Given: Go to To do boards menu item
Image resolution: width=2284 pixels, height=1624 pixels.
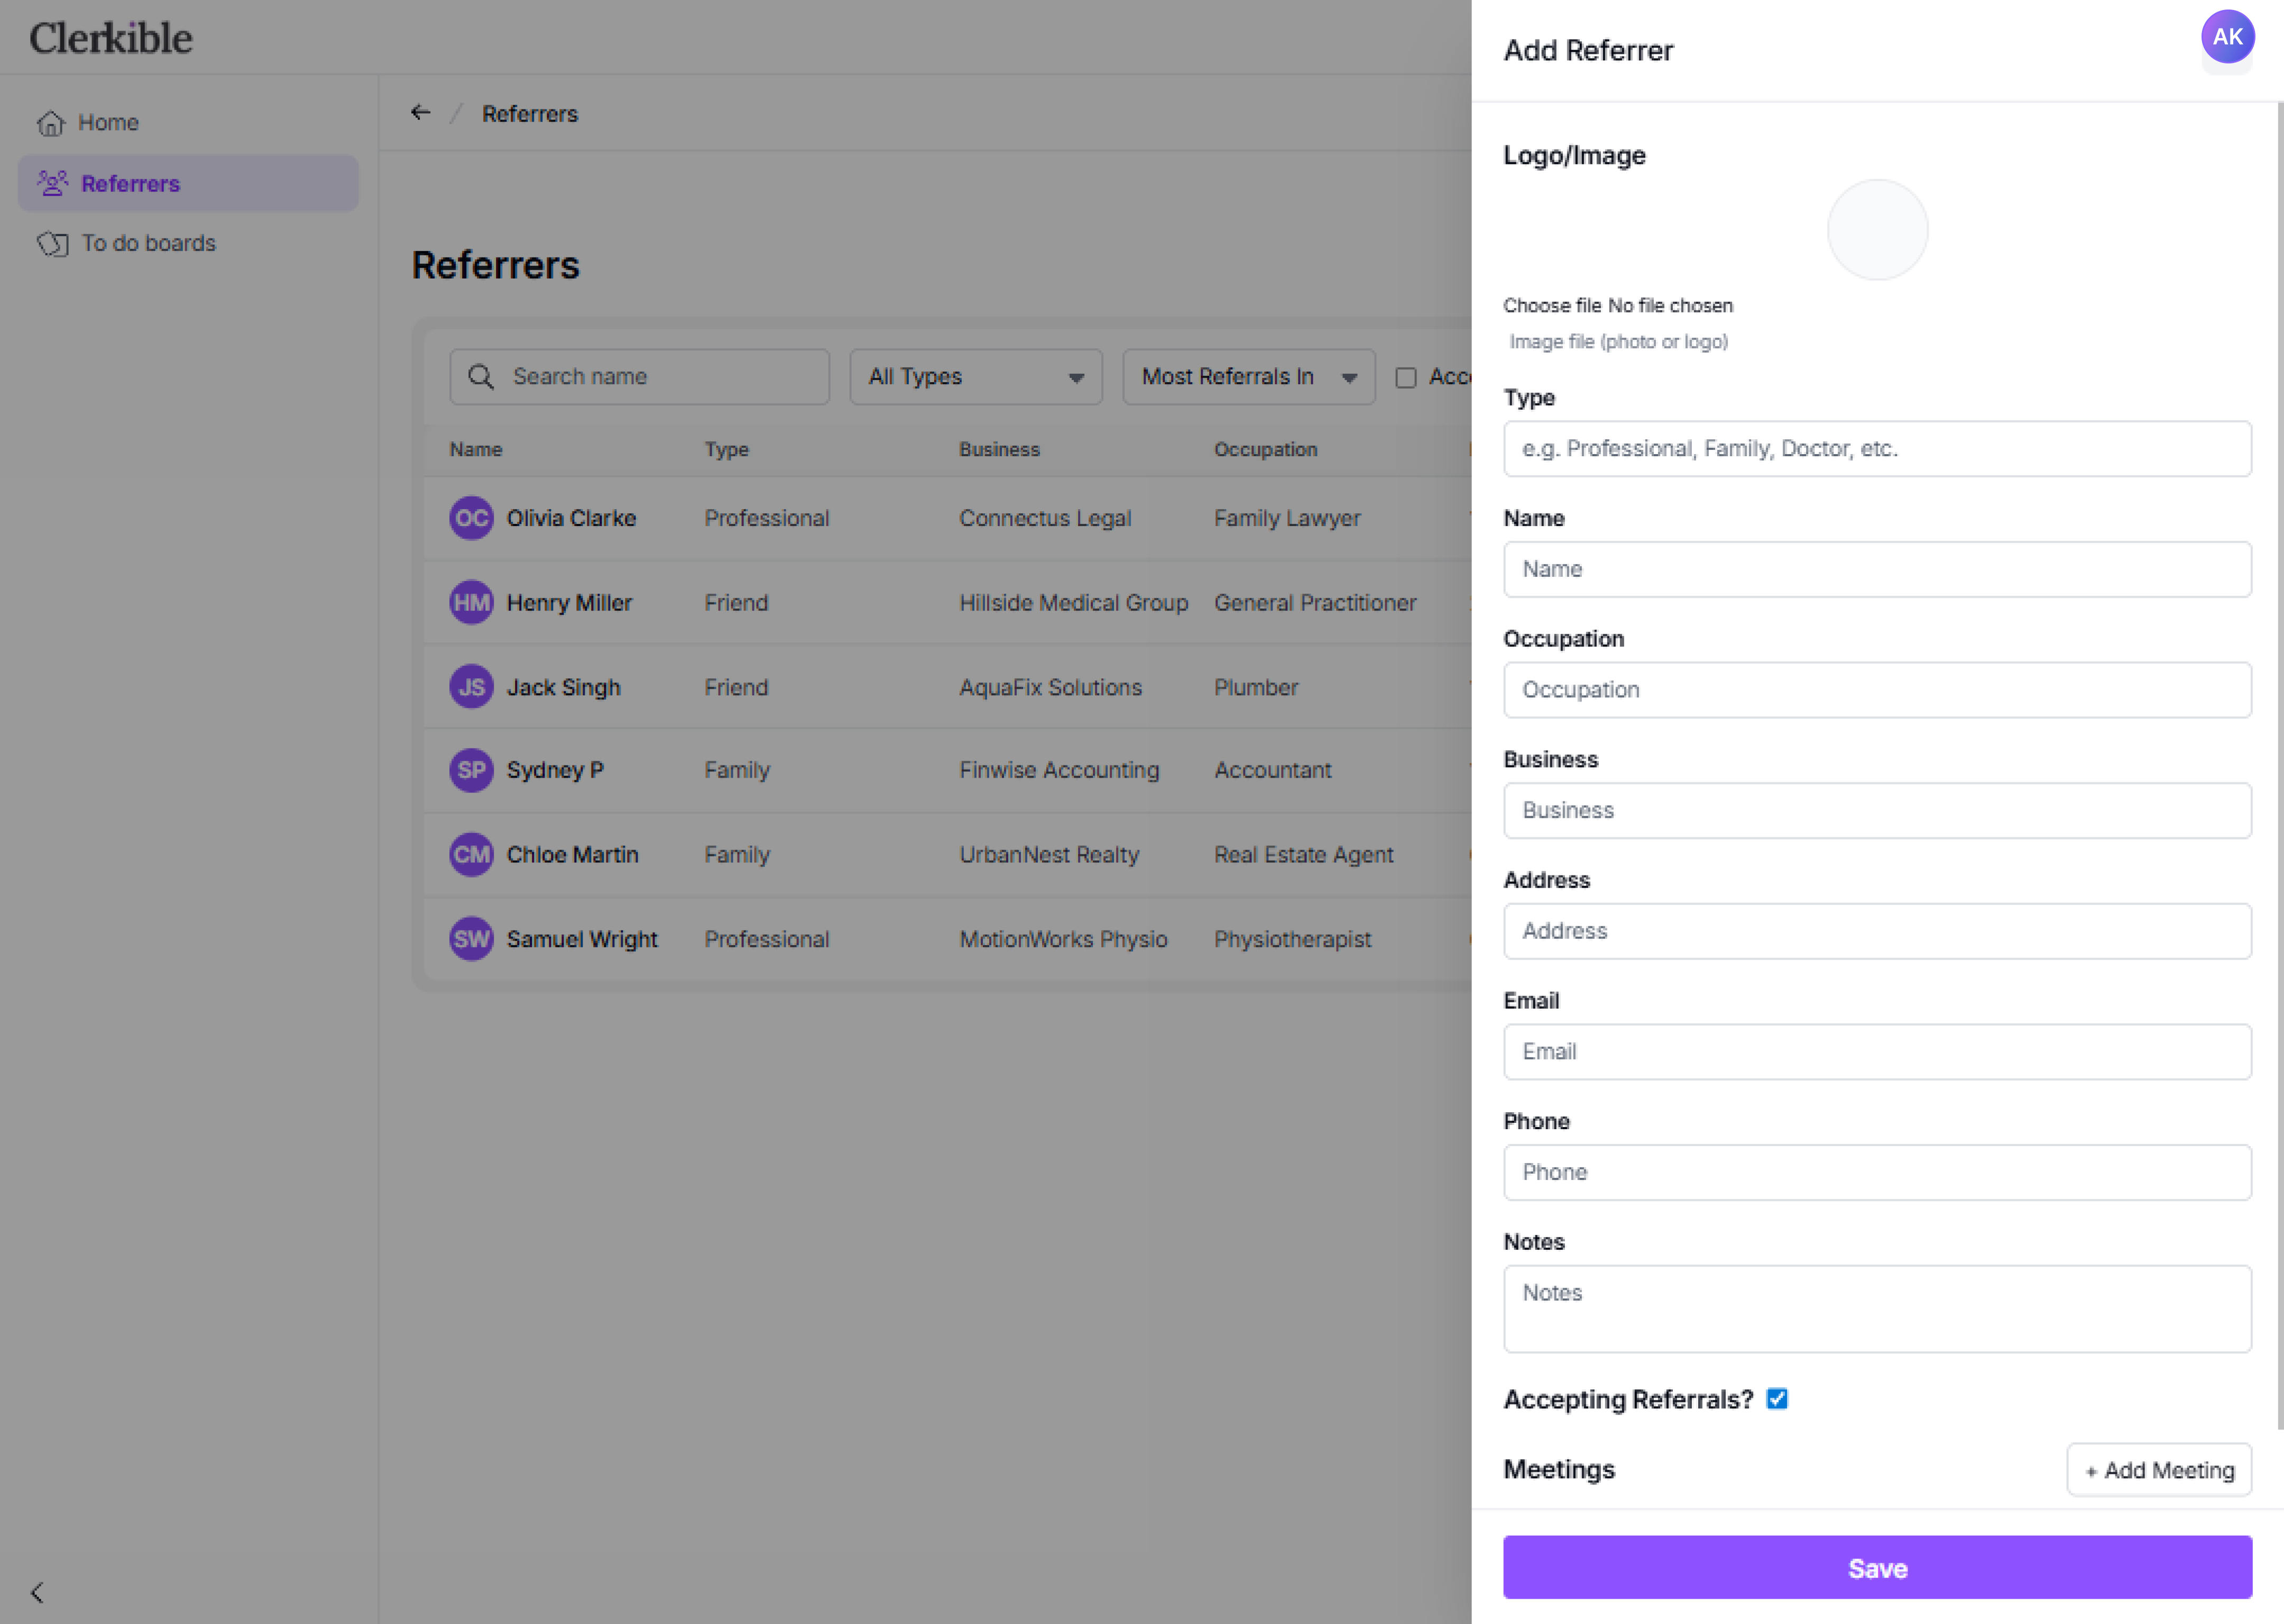Looking at the screenshot, I should (148, 243).
